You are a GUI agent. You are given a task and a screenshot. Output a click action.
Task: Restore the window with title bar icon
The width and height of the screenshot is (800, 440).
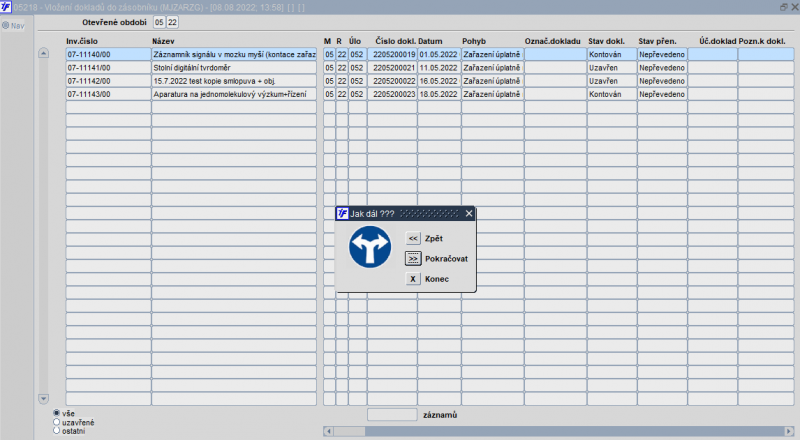784,7
